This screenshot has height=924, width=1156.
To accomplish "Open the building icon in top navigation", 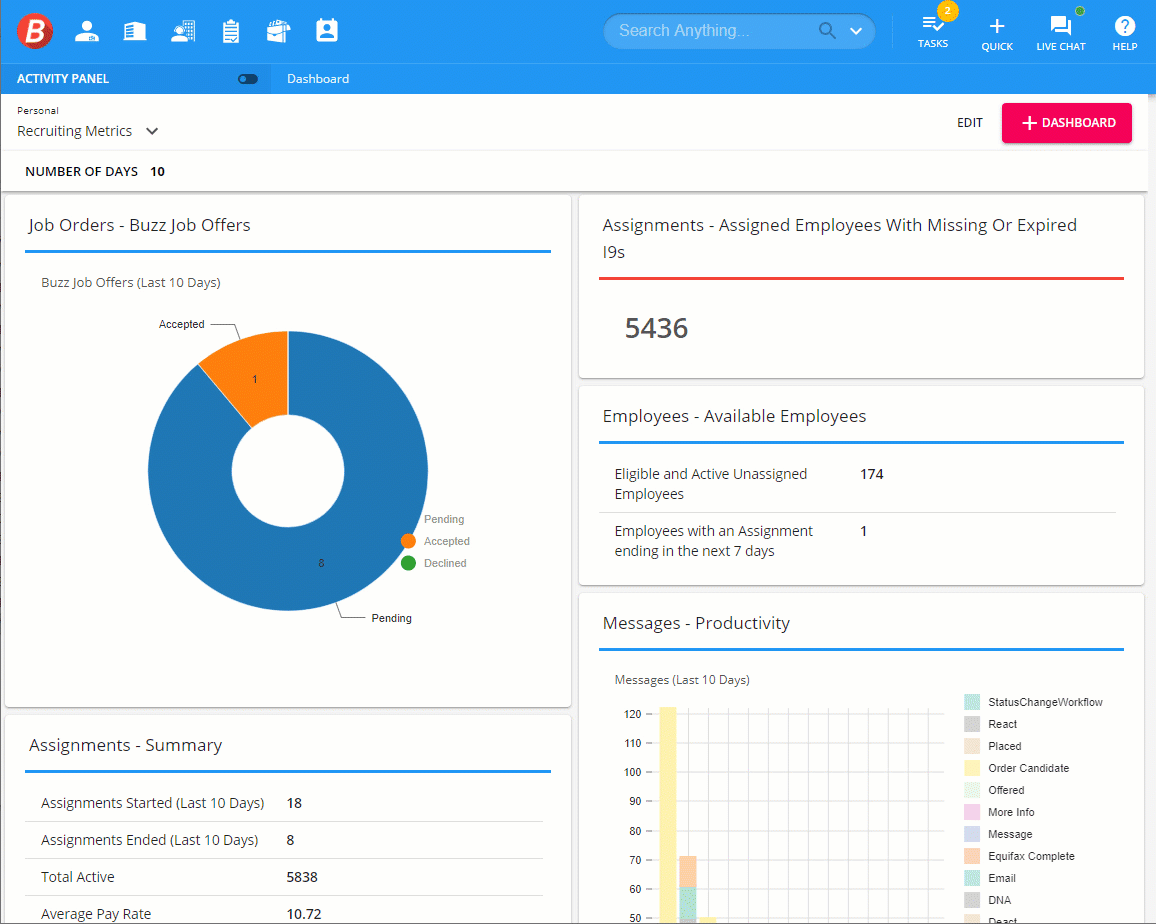I will (135, 31).
